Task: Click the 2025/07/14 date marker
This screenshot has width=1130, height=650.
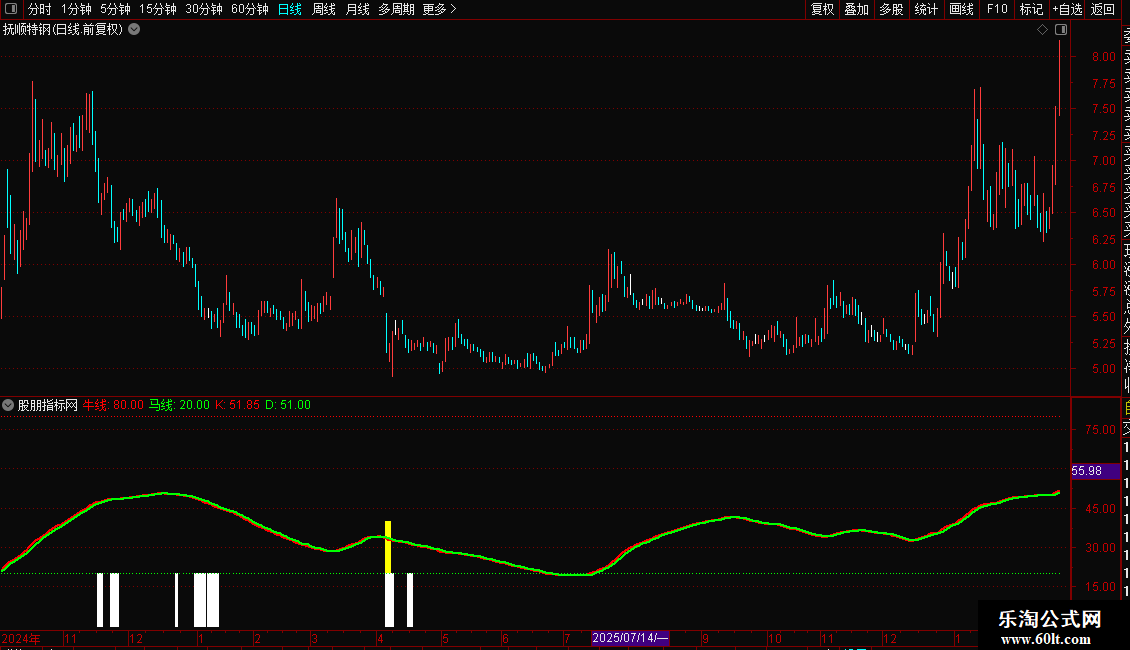Action: pyautogui.click(x=630, y=638)
